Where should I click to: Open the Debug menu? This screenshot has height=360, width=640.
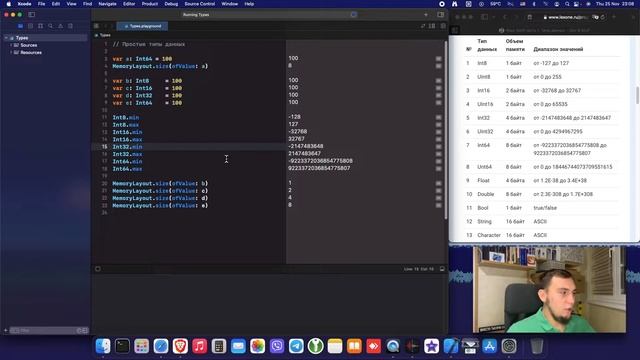pos(171,4)
